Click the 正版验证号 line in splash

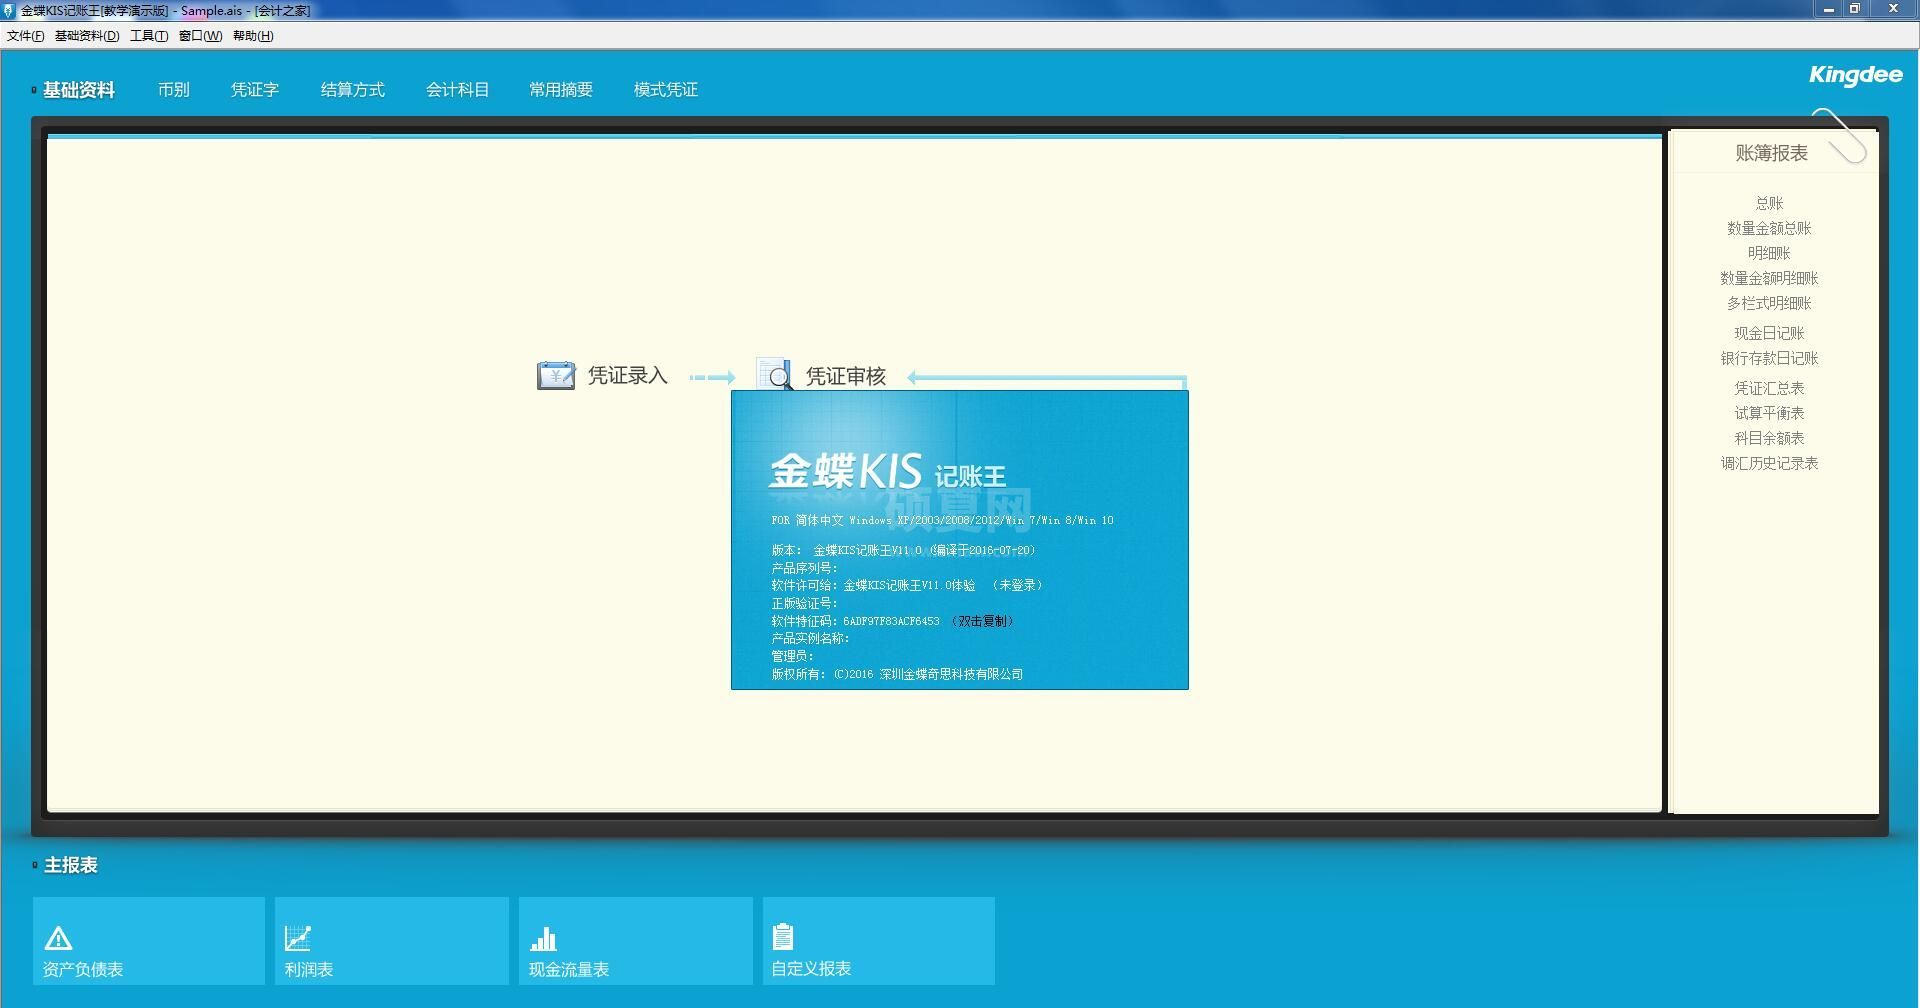point(805,603)
